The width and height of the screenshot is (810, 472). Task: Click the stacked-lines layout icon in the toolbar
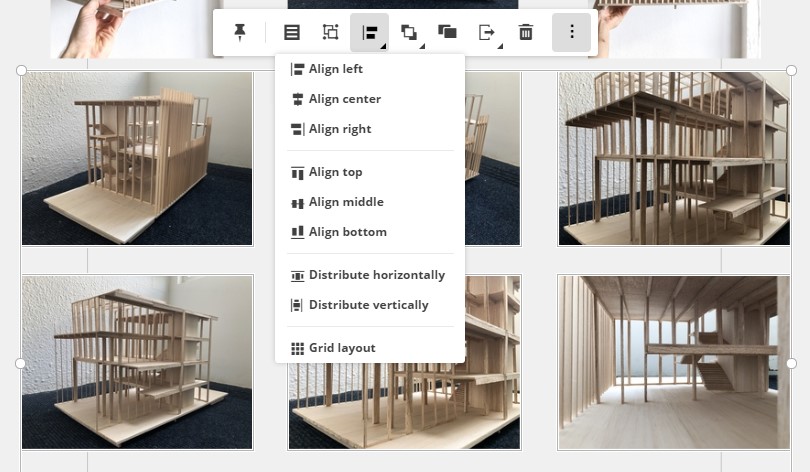click(291, 32)
